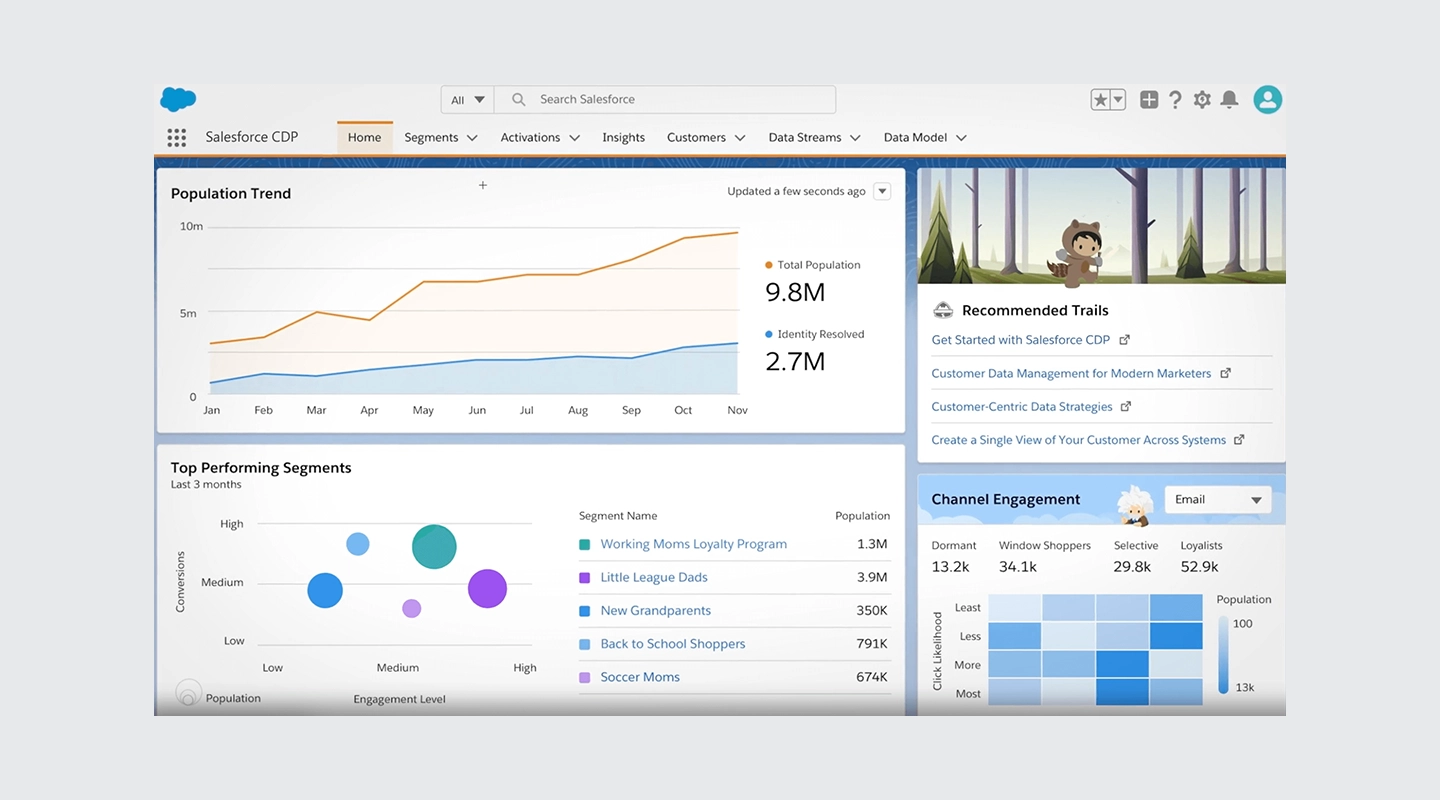Open Working Moms Loyalty Program segment
Screen dimensions: 1440x800
tap(693, 544)
